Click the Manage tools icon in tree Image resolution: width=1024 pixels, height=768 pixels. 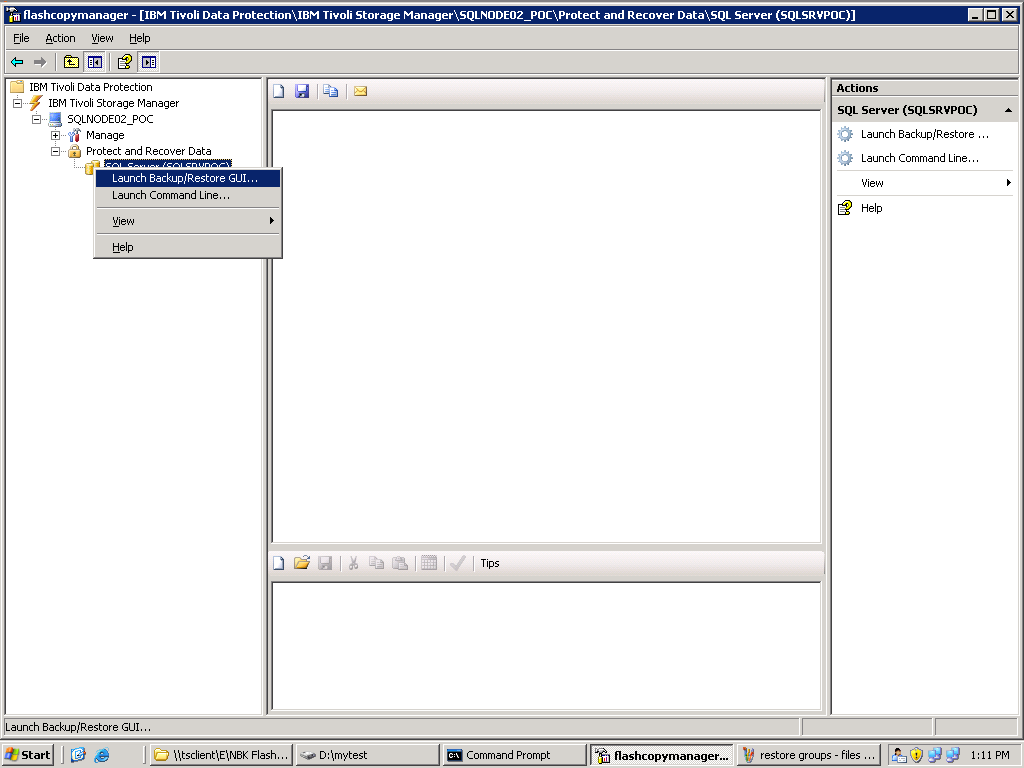pos(74,135)
